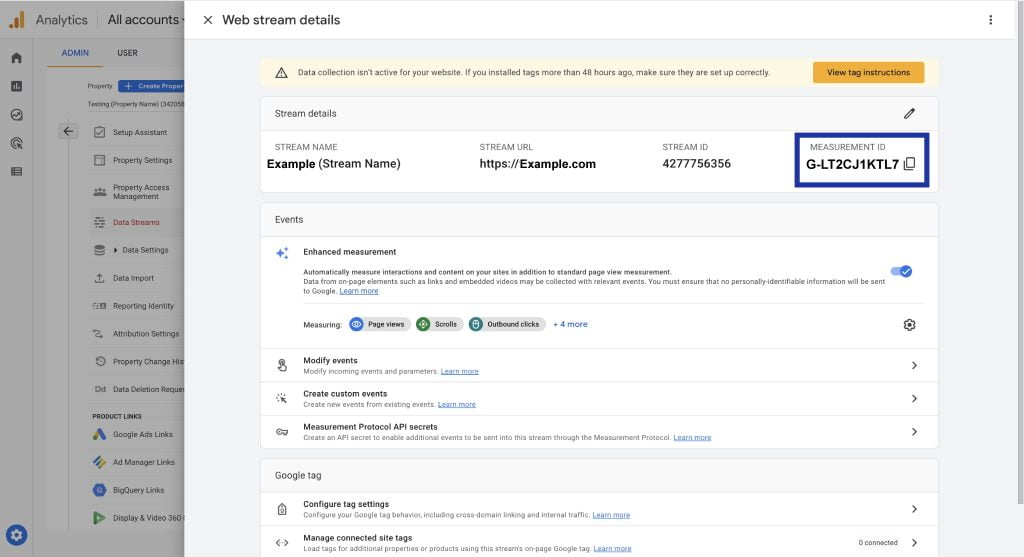The height and width of the screenshot is (557, 1024).
Task: Open Learn more link for Modify events
Action: coord(459,372)
